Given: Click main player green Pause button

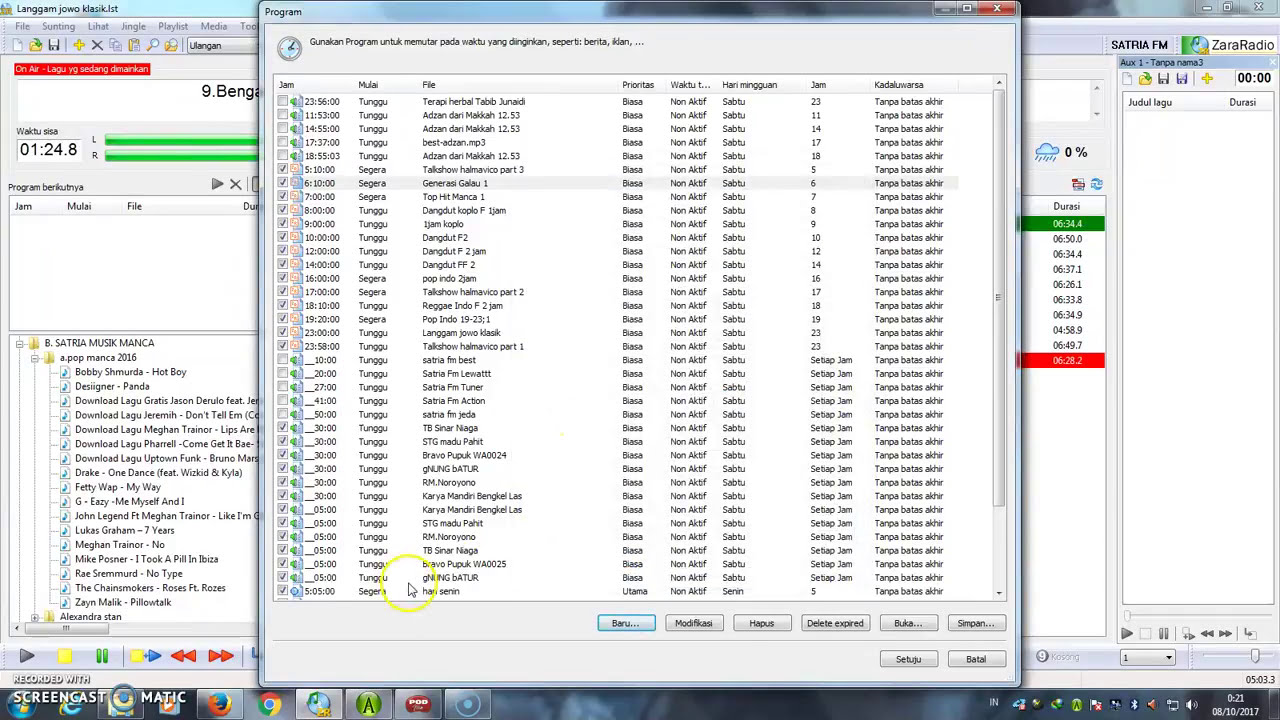Looking at the screenshot, I should pos(102,656).
